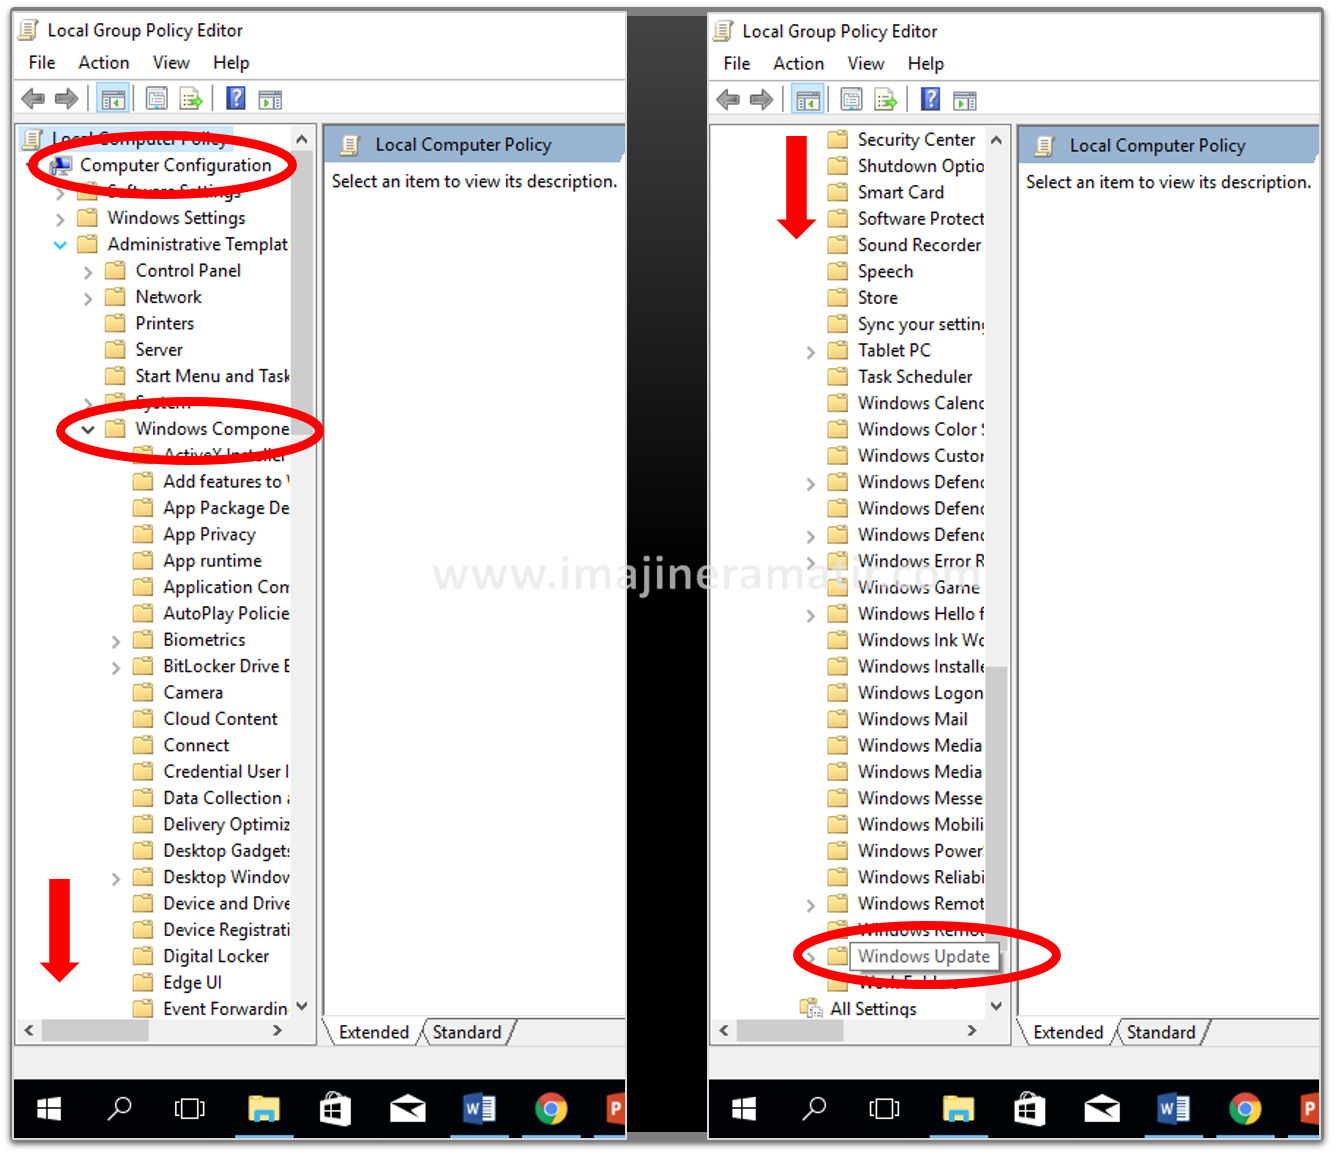Open Mail app in right taskbar
The height and width of the screenshot is (1154, 1334).
1102,1109
